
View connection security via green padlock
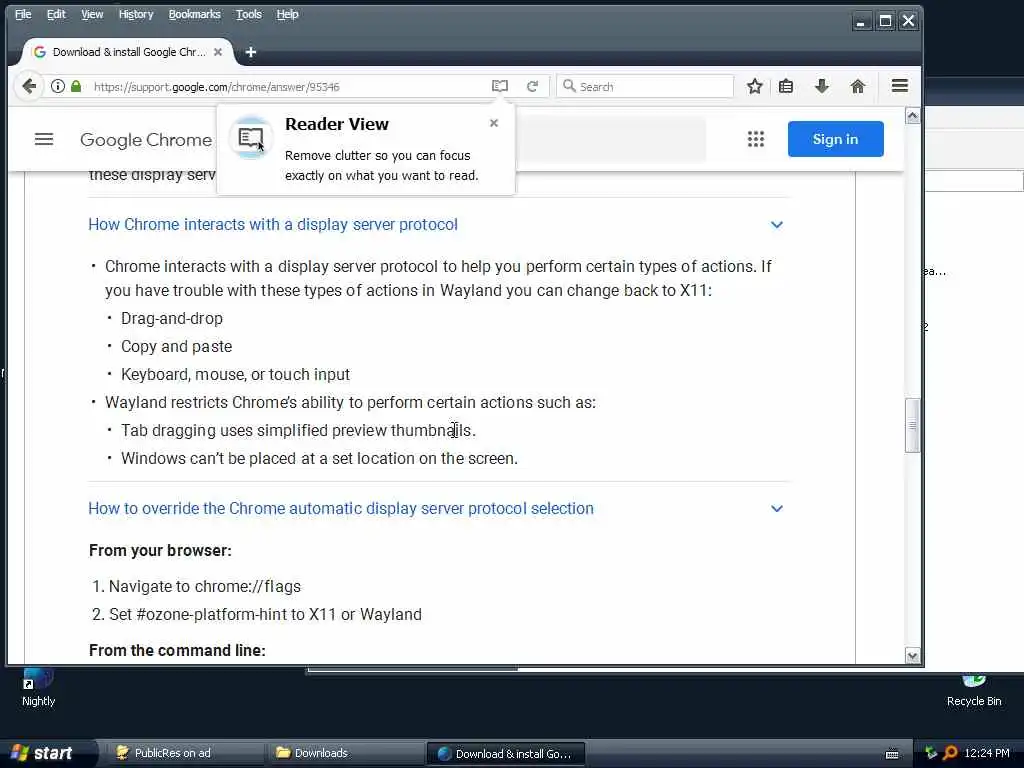[x=76, y=86]
